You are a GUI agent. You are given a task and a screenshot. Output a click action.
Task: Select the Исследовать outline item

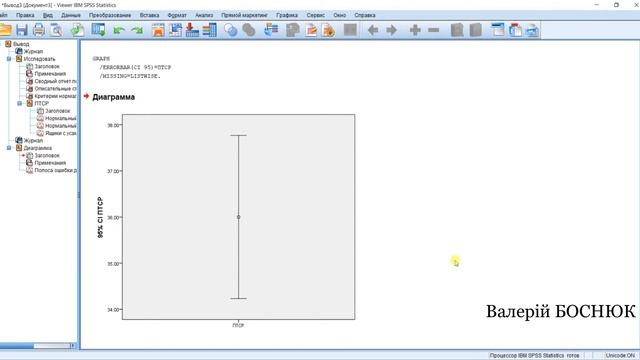(x=39, y=59)
